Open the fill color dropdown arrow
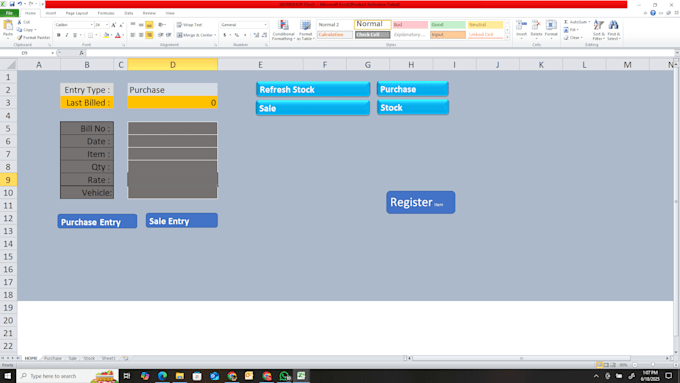680x383 pixels. click(x=111, y=35)
